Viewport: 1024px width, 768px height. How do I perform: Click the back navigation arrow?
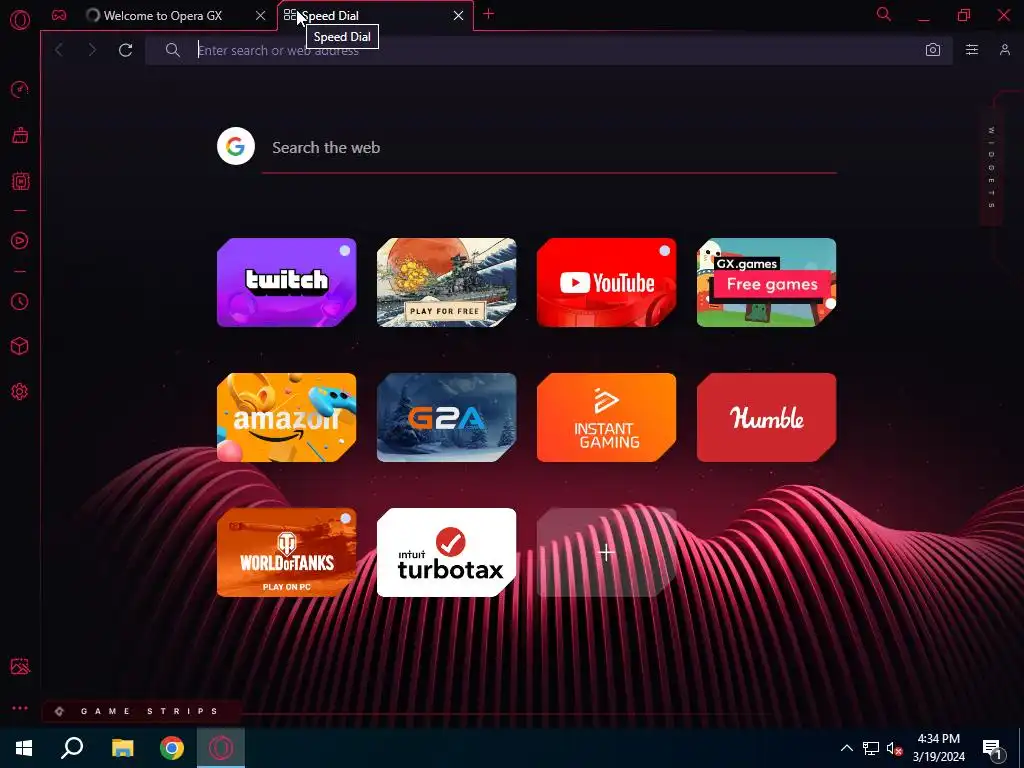[59, 50]
